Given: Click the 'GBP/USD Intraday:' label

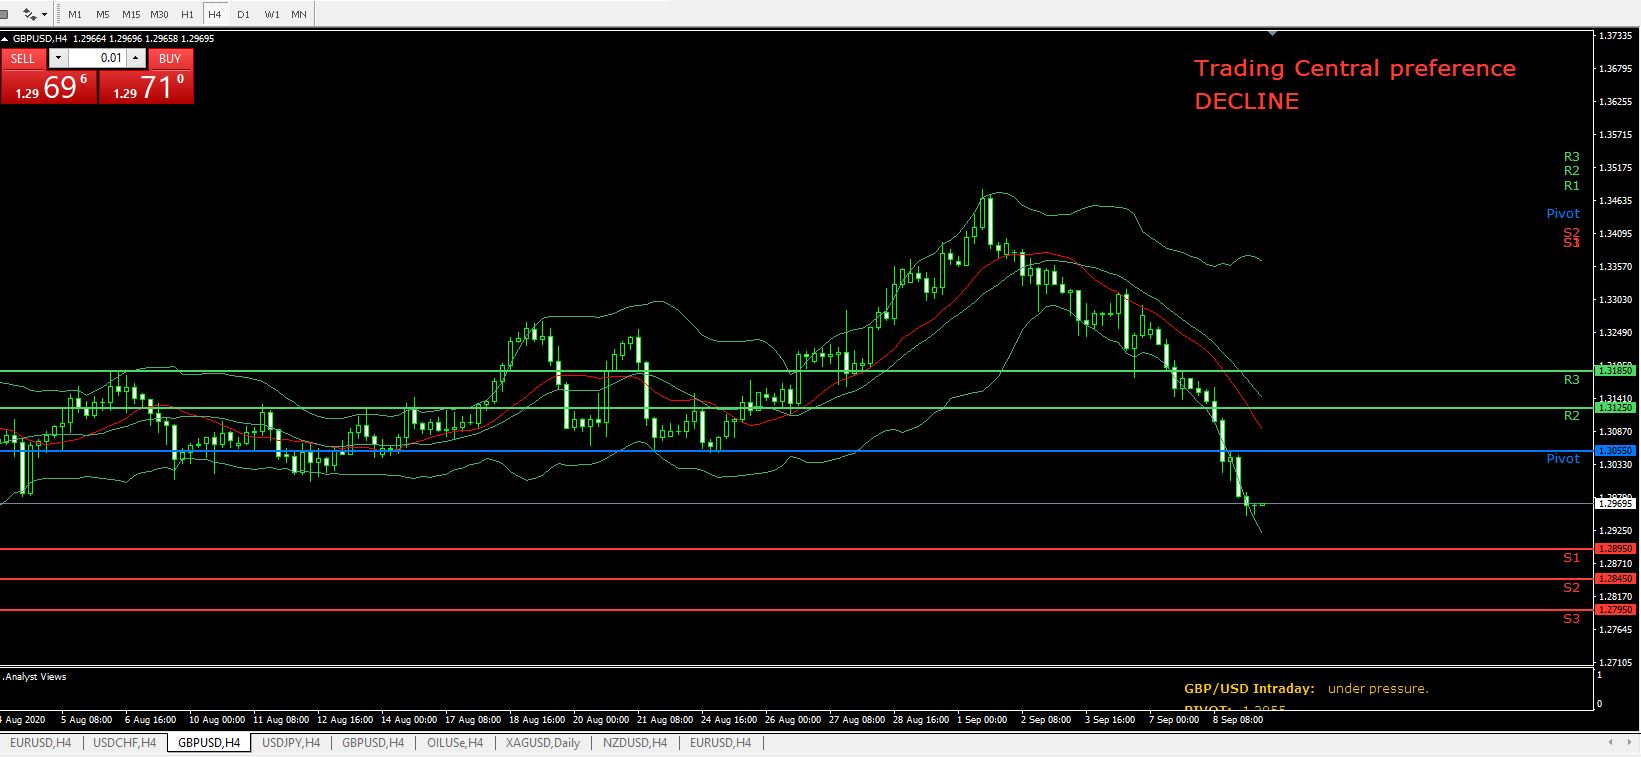Looking at the screenshot, I should point(1249,688).
